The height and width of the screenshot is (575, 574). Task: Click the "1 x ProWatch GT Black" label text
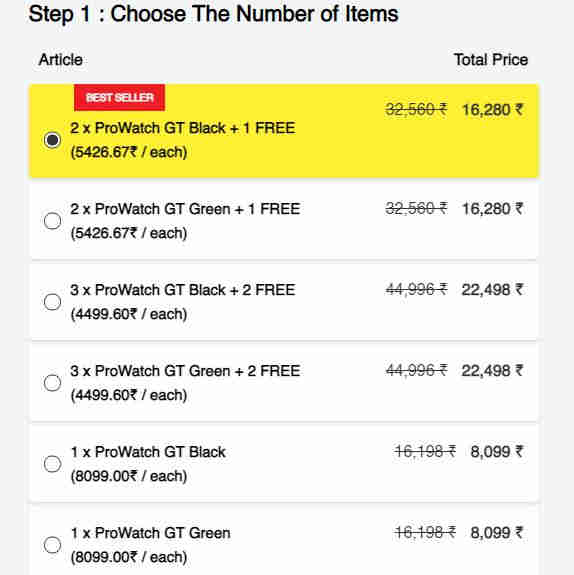(x=148, y=453)
